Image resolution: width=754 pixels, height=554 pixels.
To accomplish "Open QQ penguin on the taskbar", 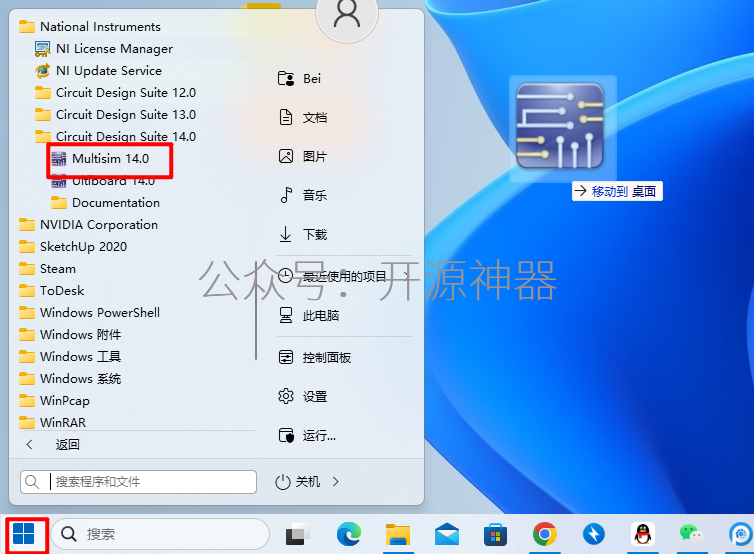I will [643, 534].
